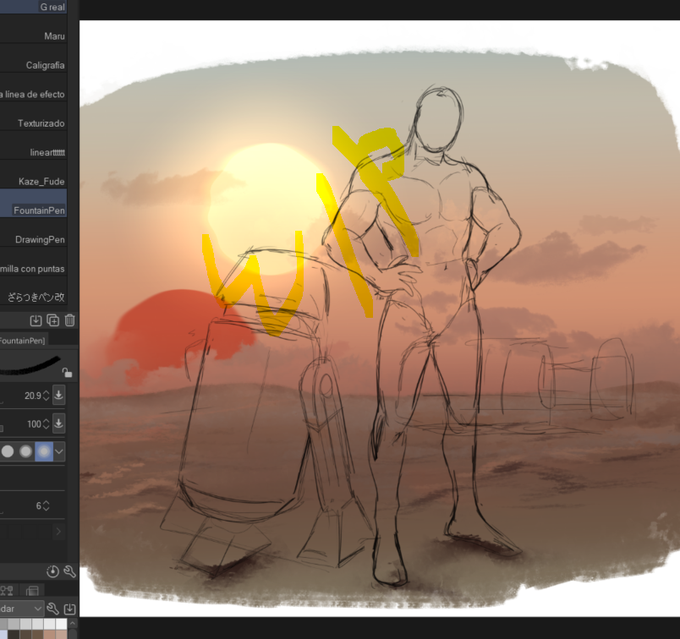Open the color set 'dar' dropdown

point(22,609)
